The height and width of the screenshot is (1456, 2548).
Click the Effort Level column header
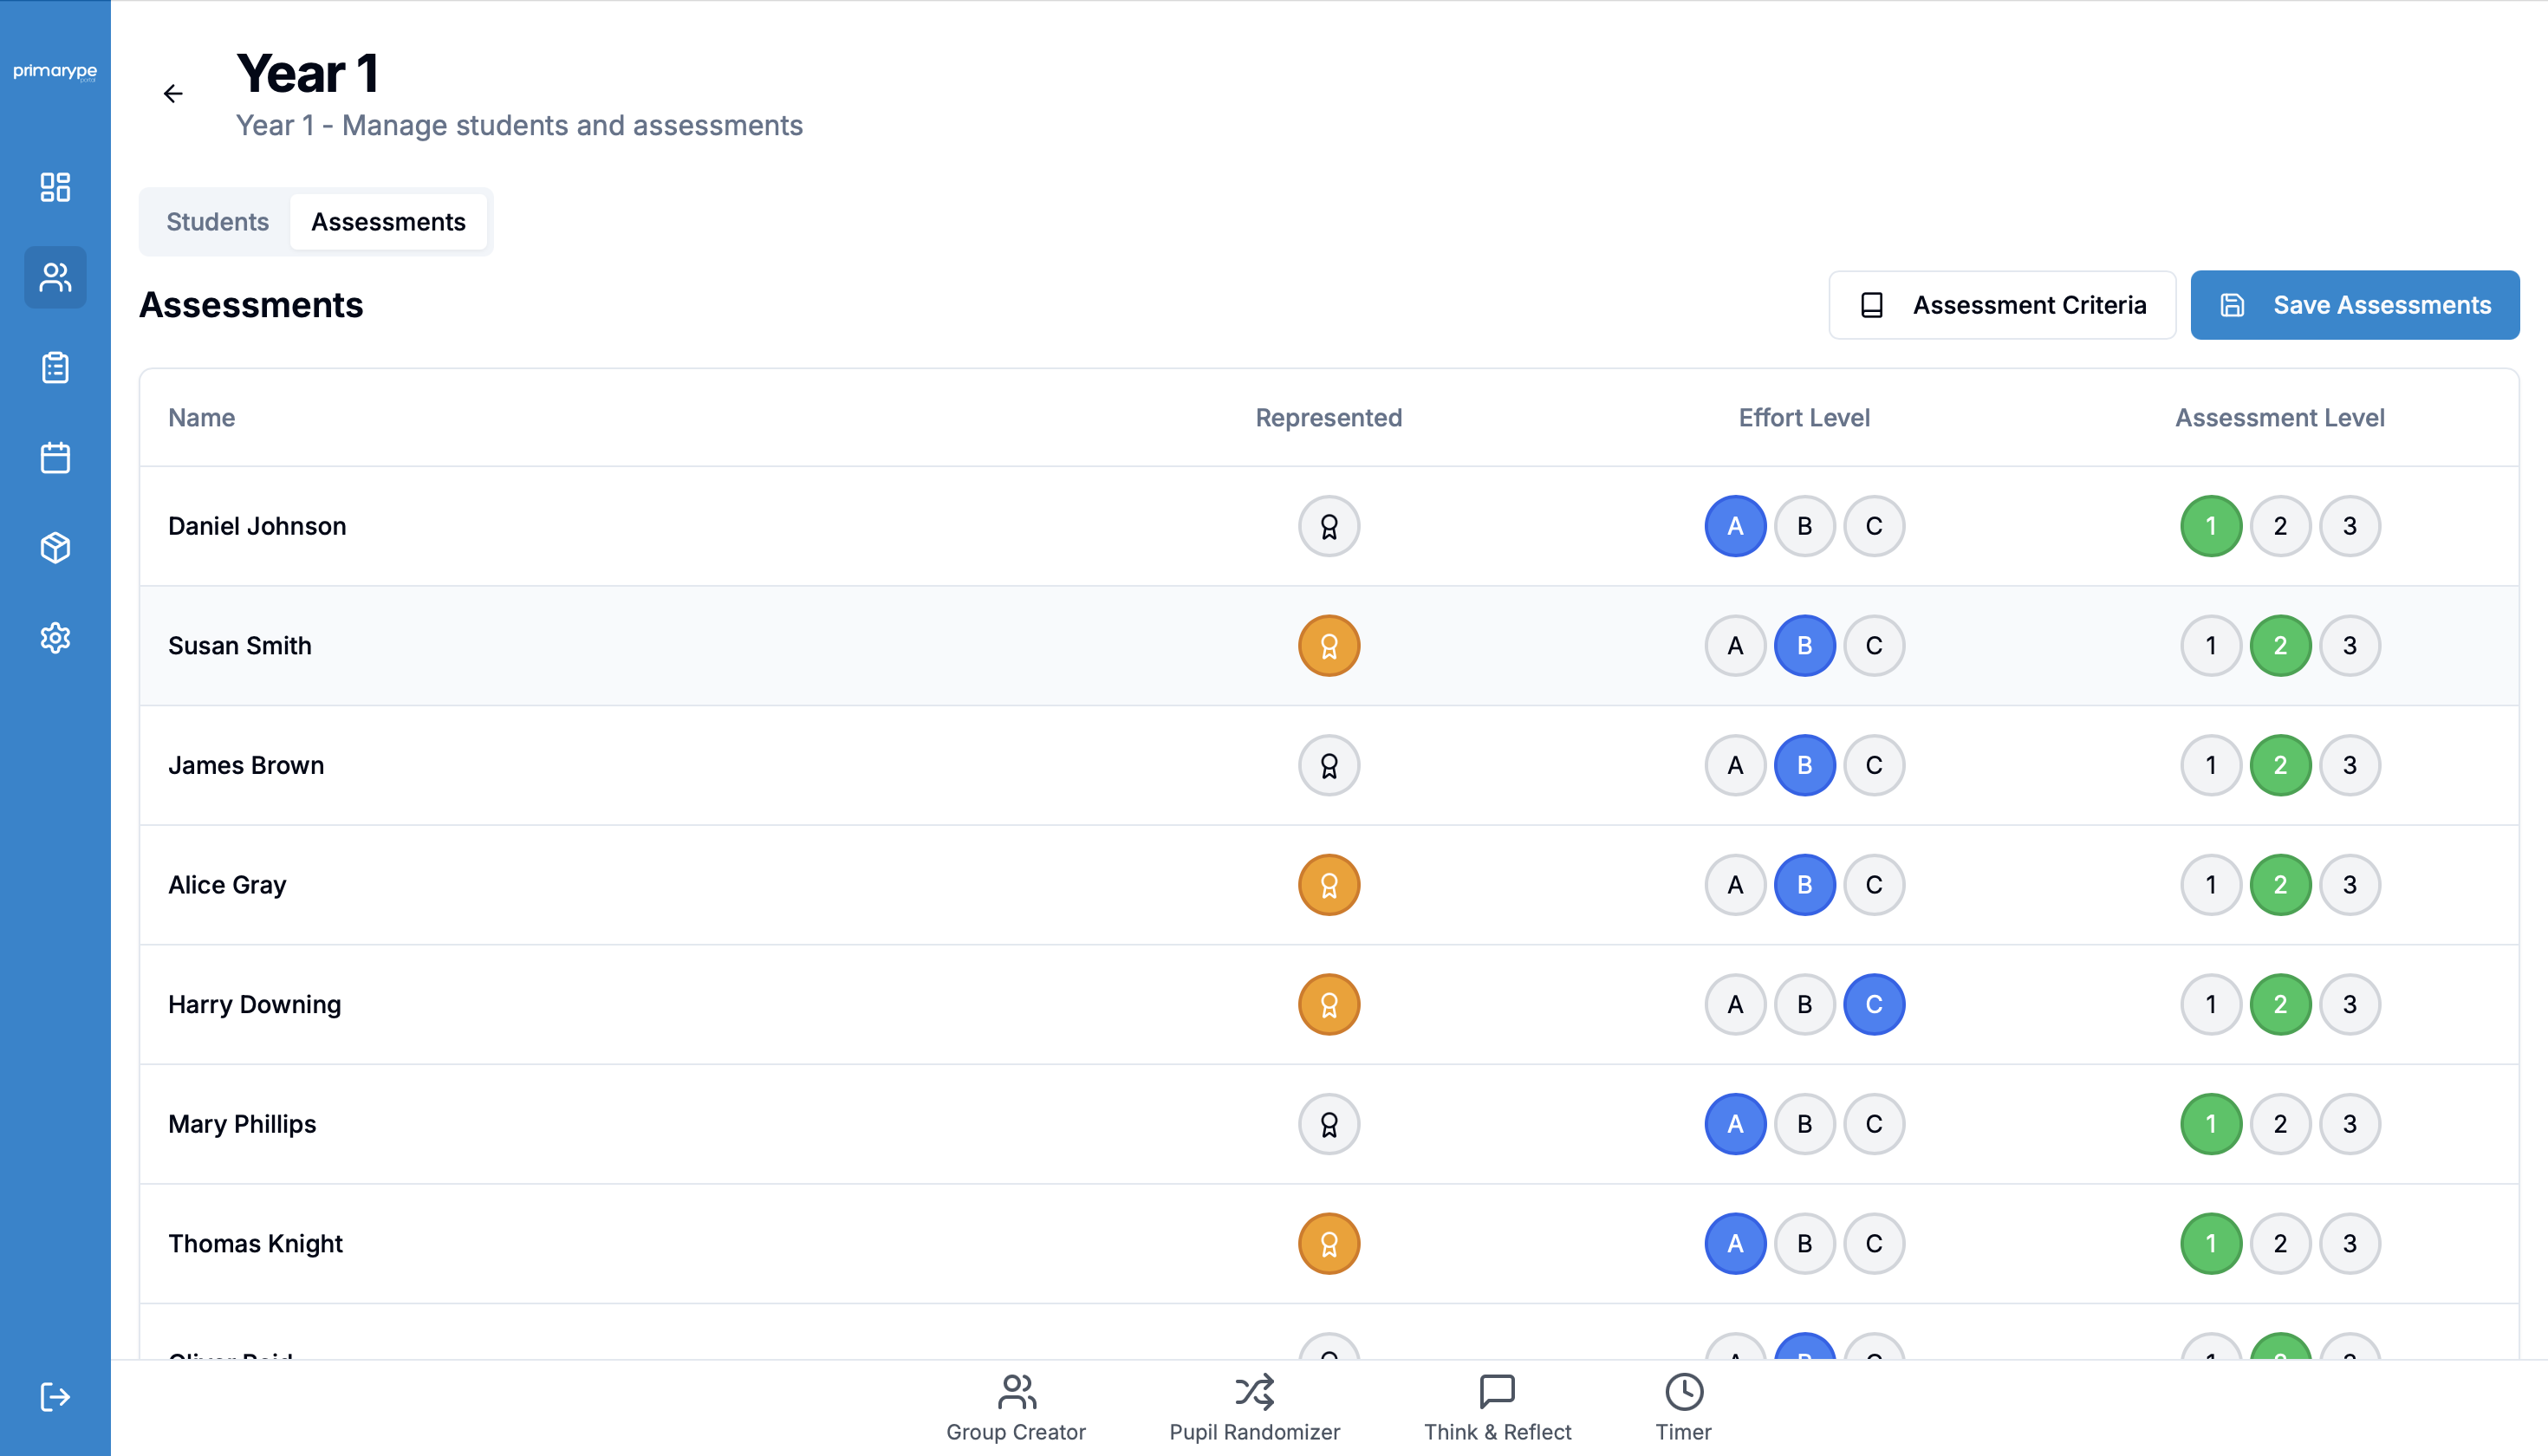[x=1804, y=418]
